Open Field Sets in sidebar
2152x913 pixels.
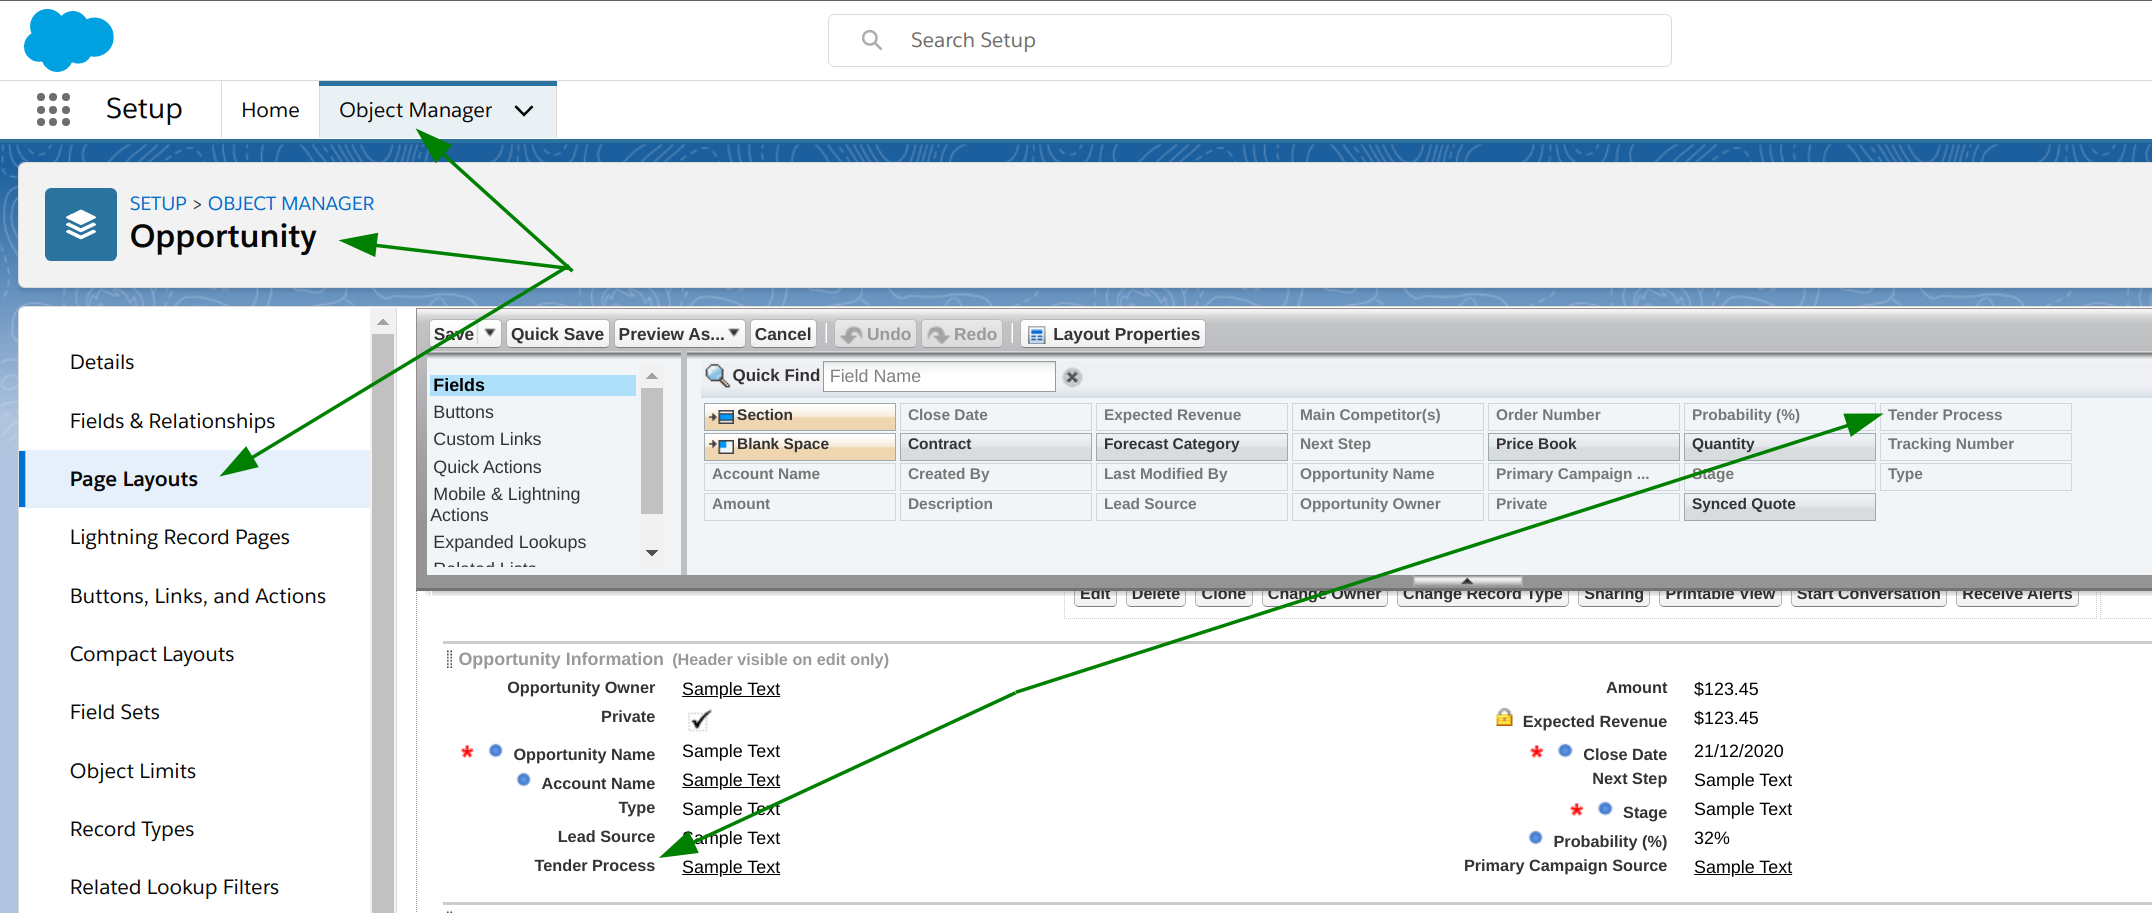click(x=115, y=712)
